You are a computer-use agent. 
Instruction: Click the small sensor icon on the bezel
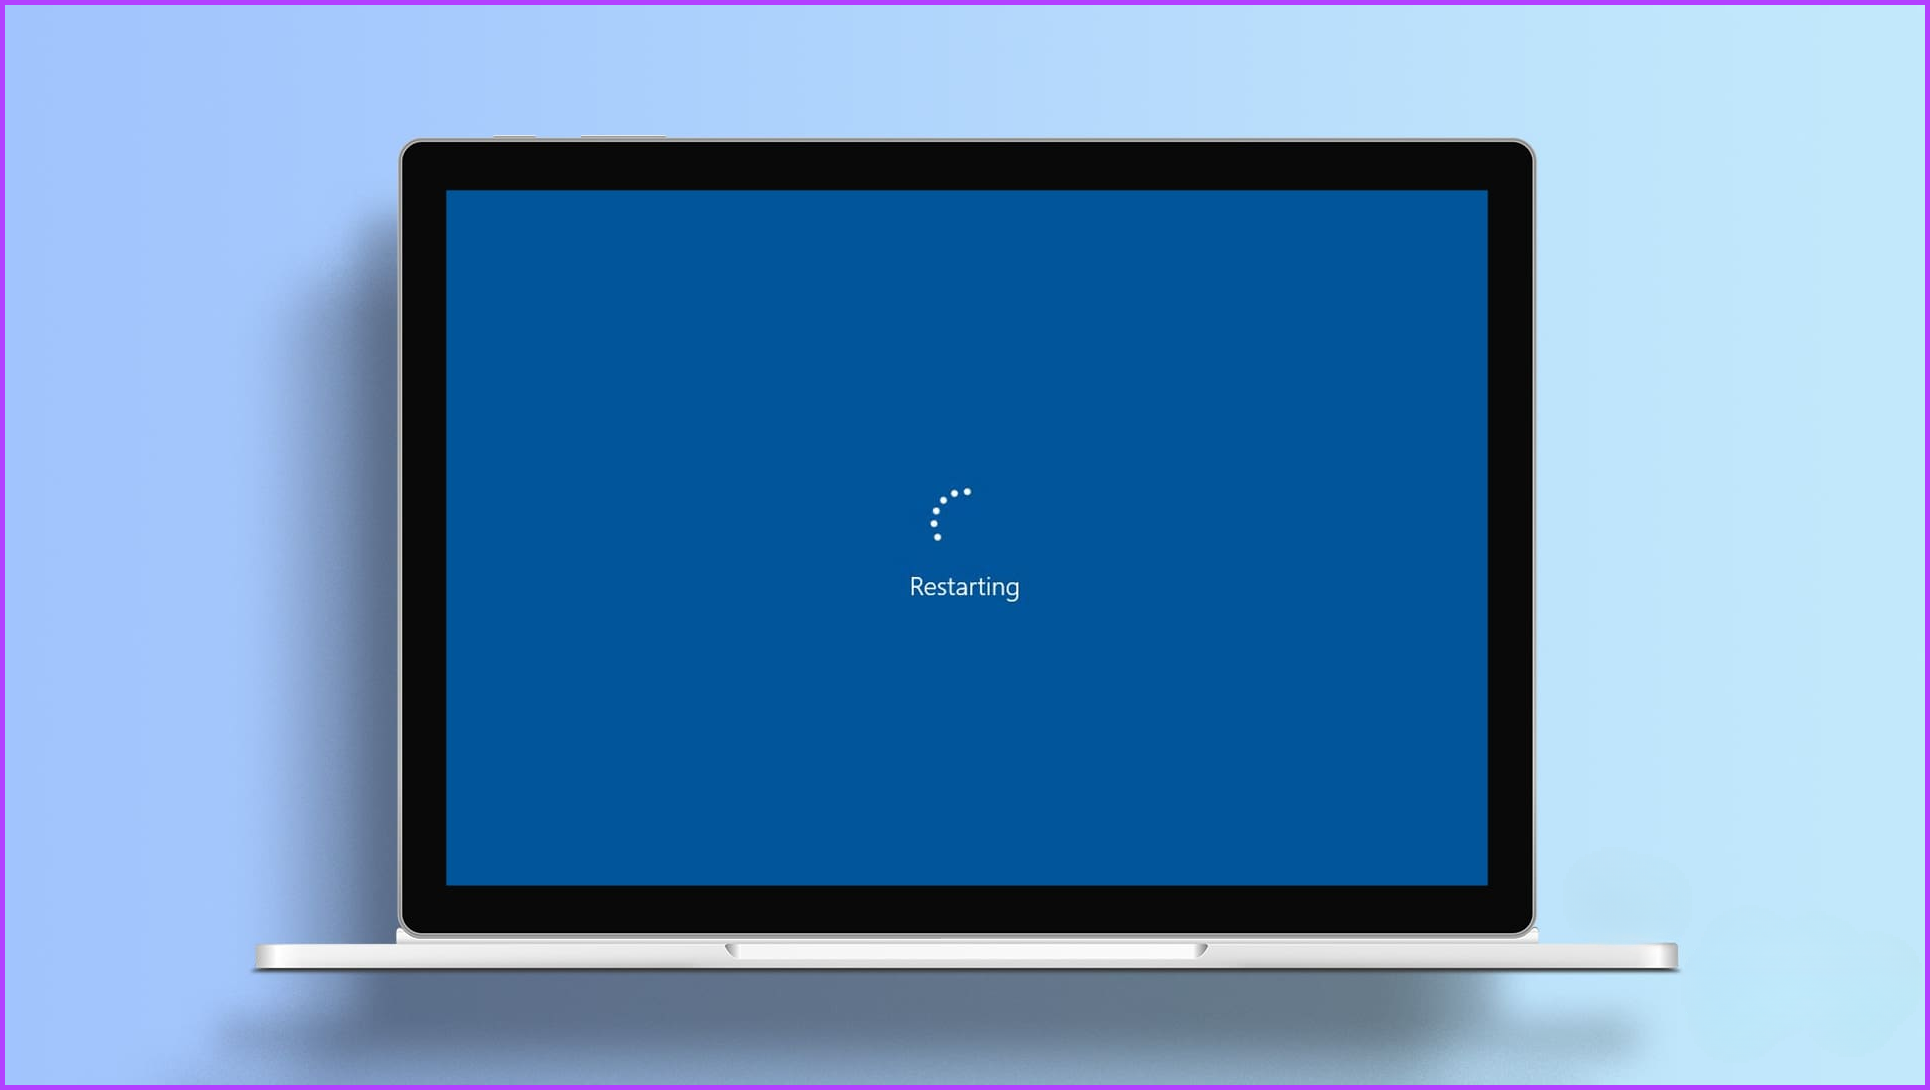click(513, 134)
